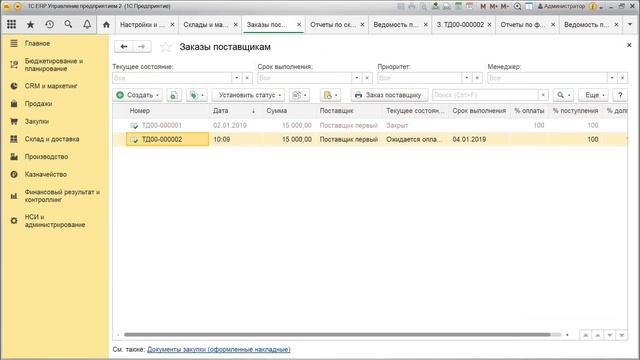The height and width of the screenshot is (360, 640).
Task: Open the Еще menu dropdown
Action: click(x=594, y=95)
